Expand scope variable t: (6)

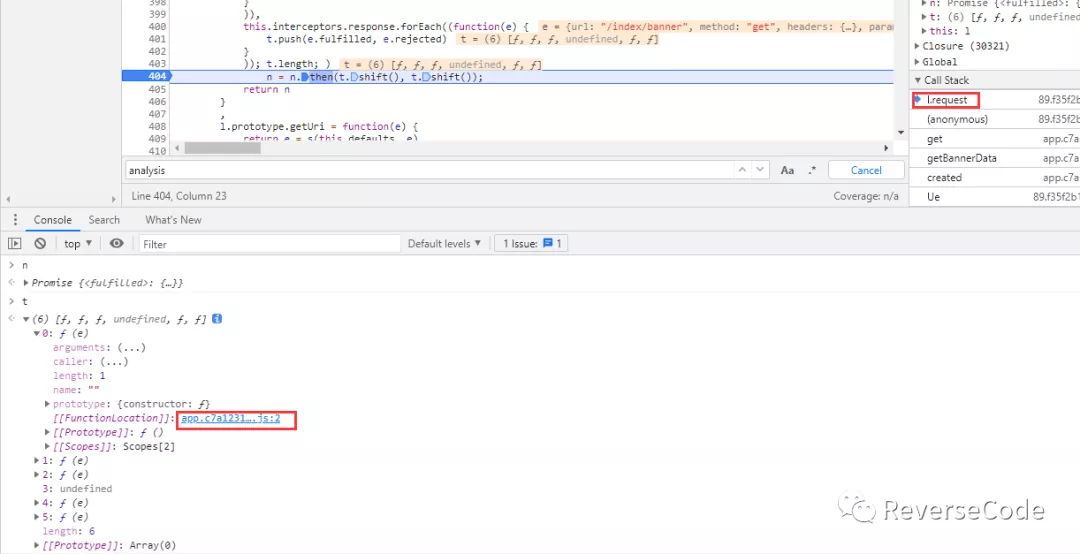point(925,17)
